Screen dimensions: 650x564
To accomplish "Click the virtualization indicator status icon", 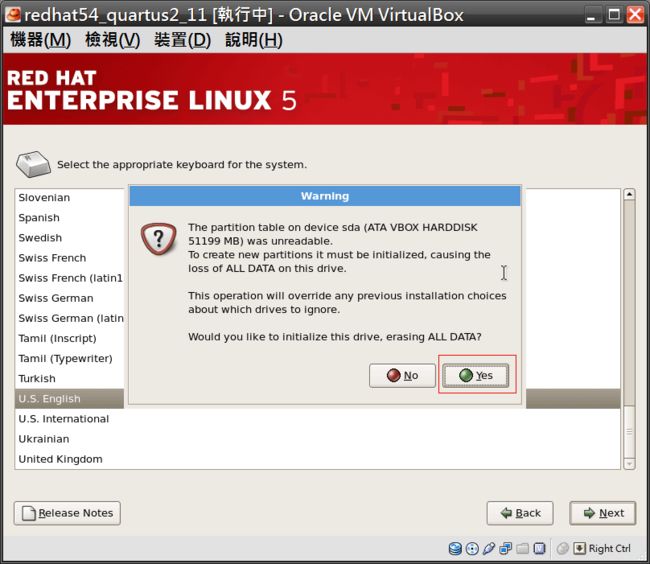I will pyautogui.click(x=539, y=548).
